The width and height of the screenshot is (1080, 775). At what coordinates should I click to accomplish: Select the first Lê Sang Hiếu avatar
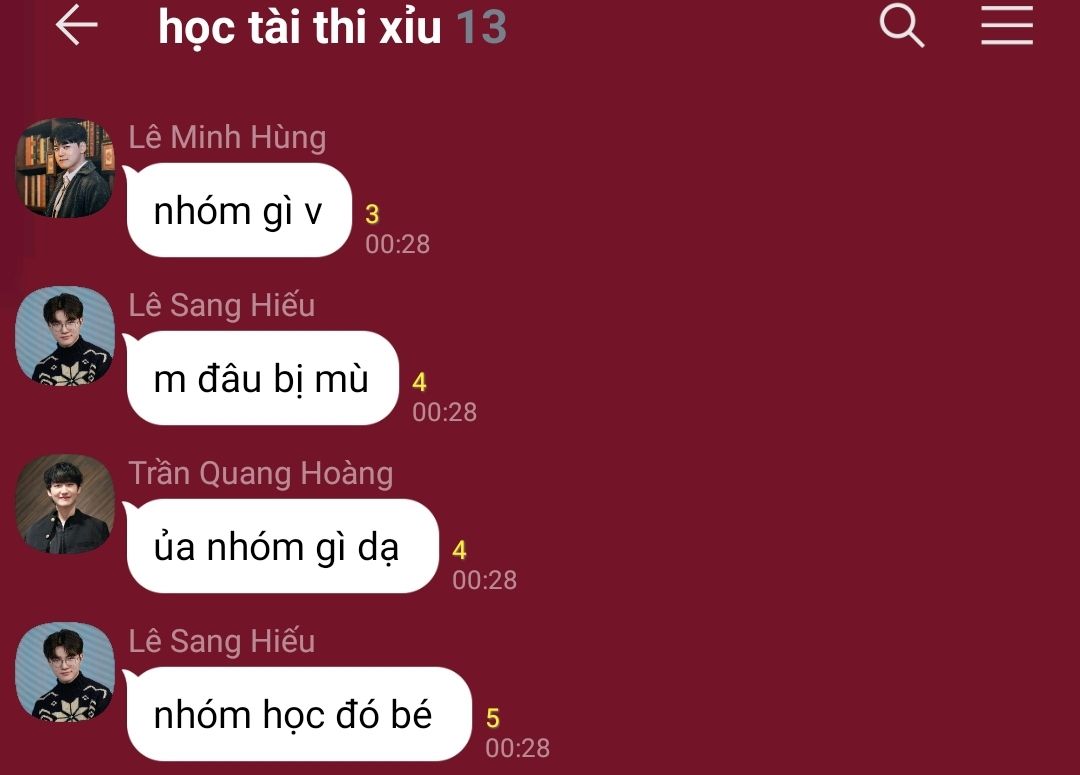pos(65,336)
